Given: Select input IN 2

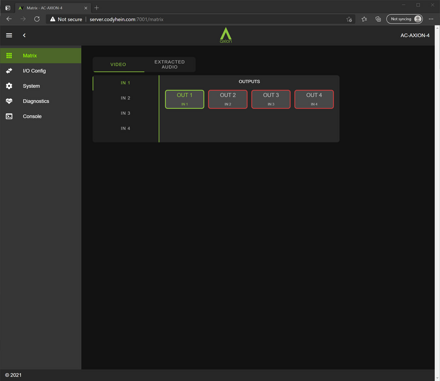Looking at the screenshot, I should 125,98.
